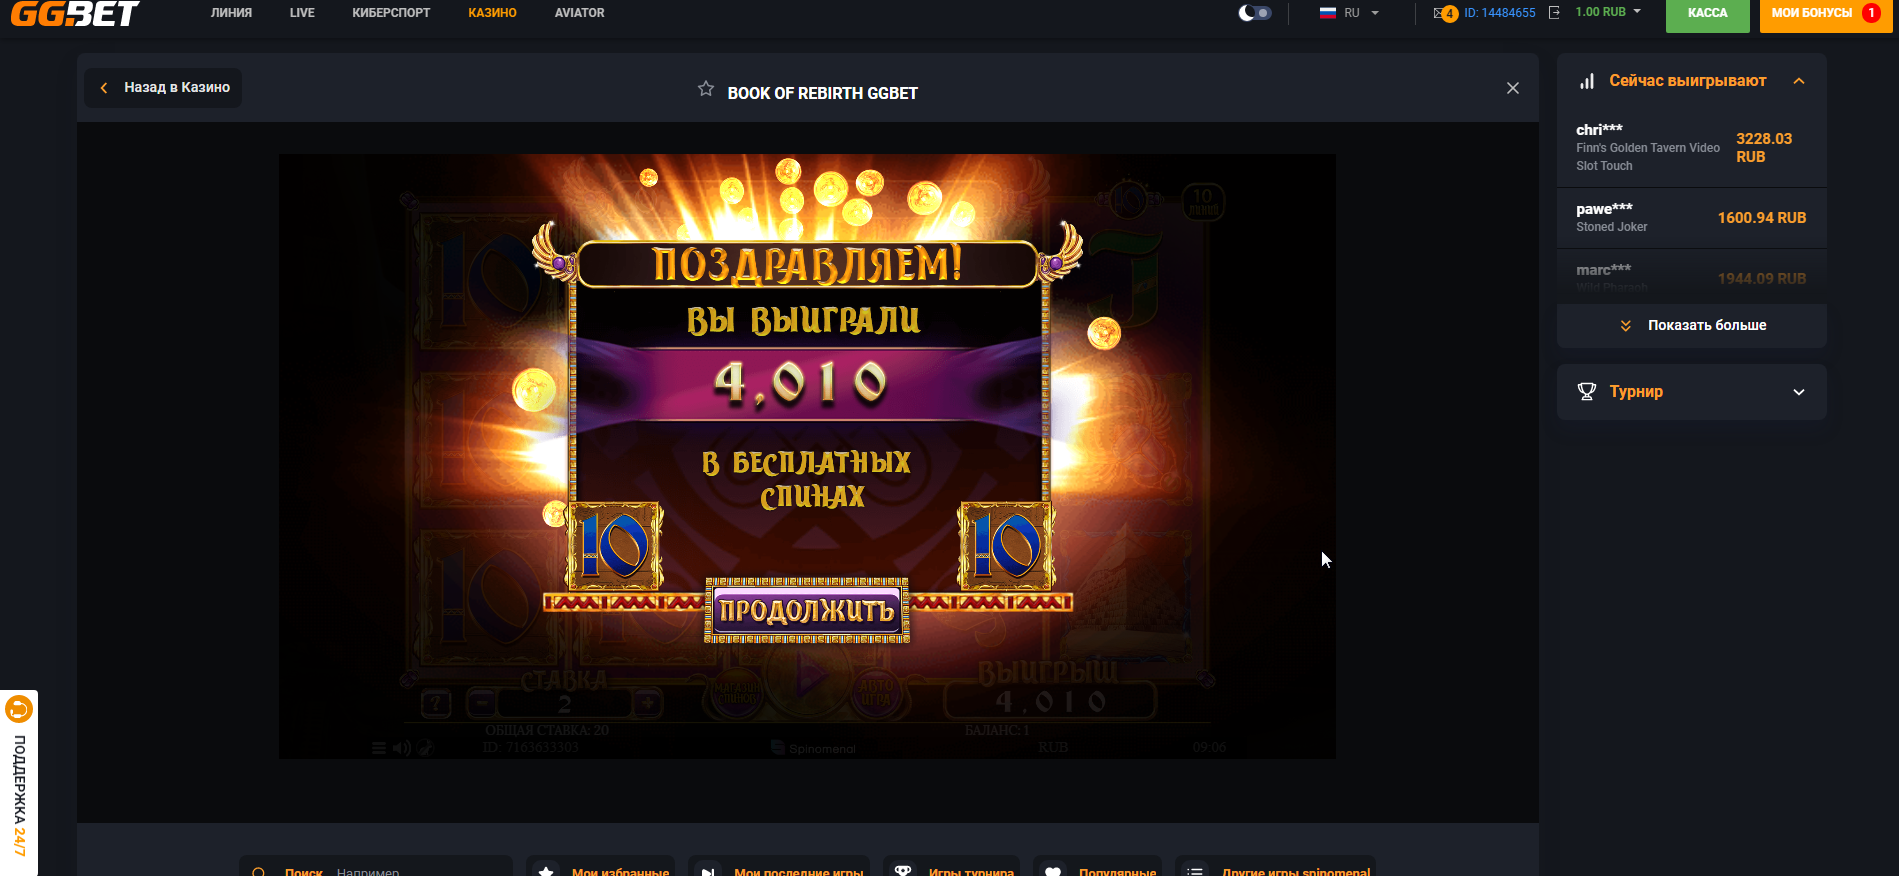Click the GGBET logo
This screenshot has width=1899, height=876.
pyautogui.click(x=74, y=13)
